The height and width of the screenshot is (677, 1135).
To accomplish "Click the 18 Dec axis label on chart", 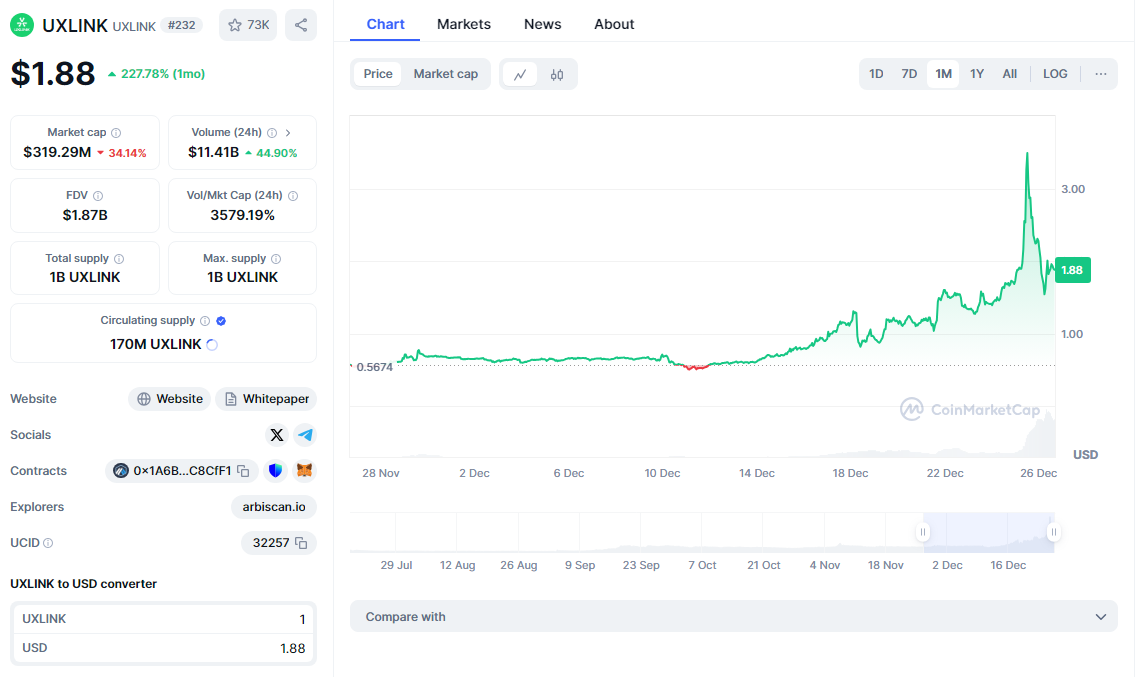I will [x=850, y=474].
